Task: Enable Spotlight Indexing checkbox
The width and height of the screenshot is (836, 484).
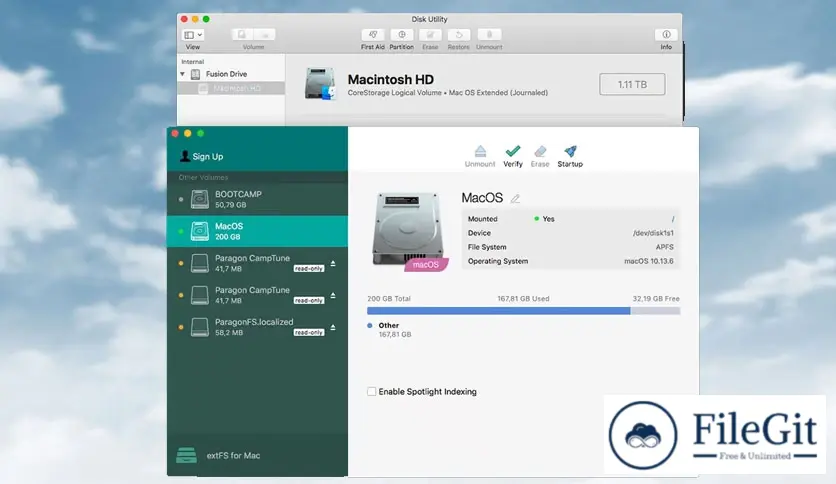Action: coord(372,392)
